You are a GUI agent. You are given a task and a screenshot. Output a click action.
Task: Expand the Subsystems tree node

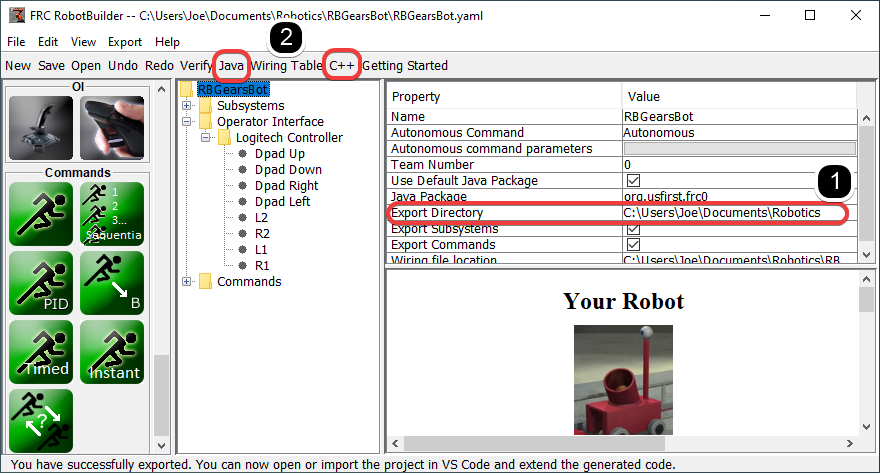[186, 105]
